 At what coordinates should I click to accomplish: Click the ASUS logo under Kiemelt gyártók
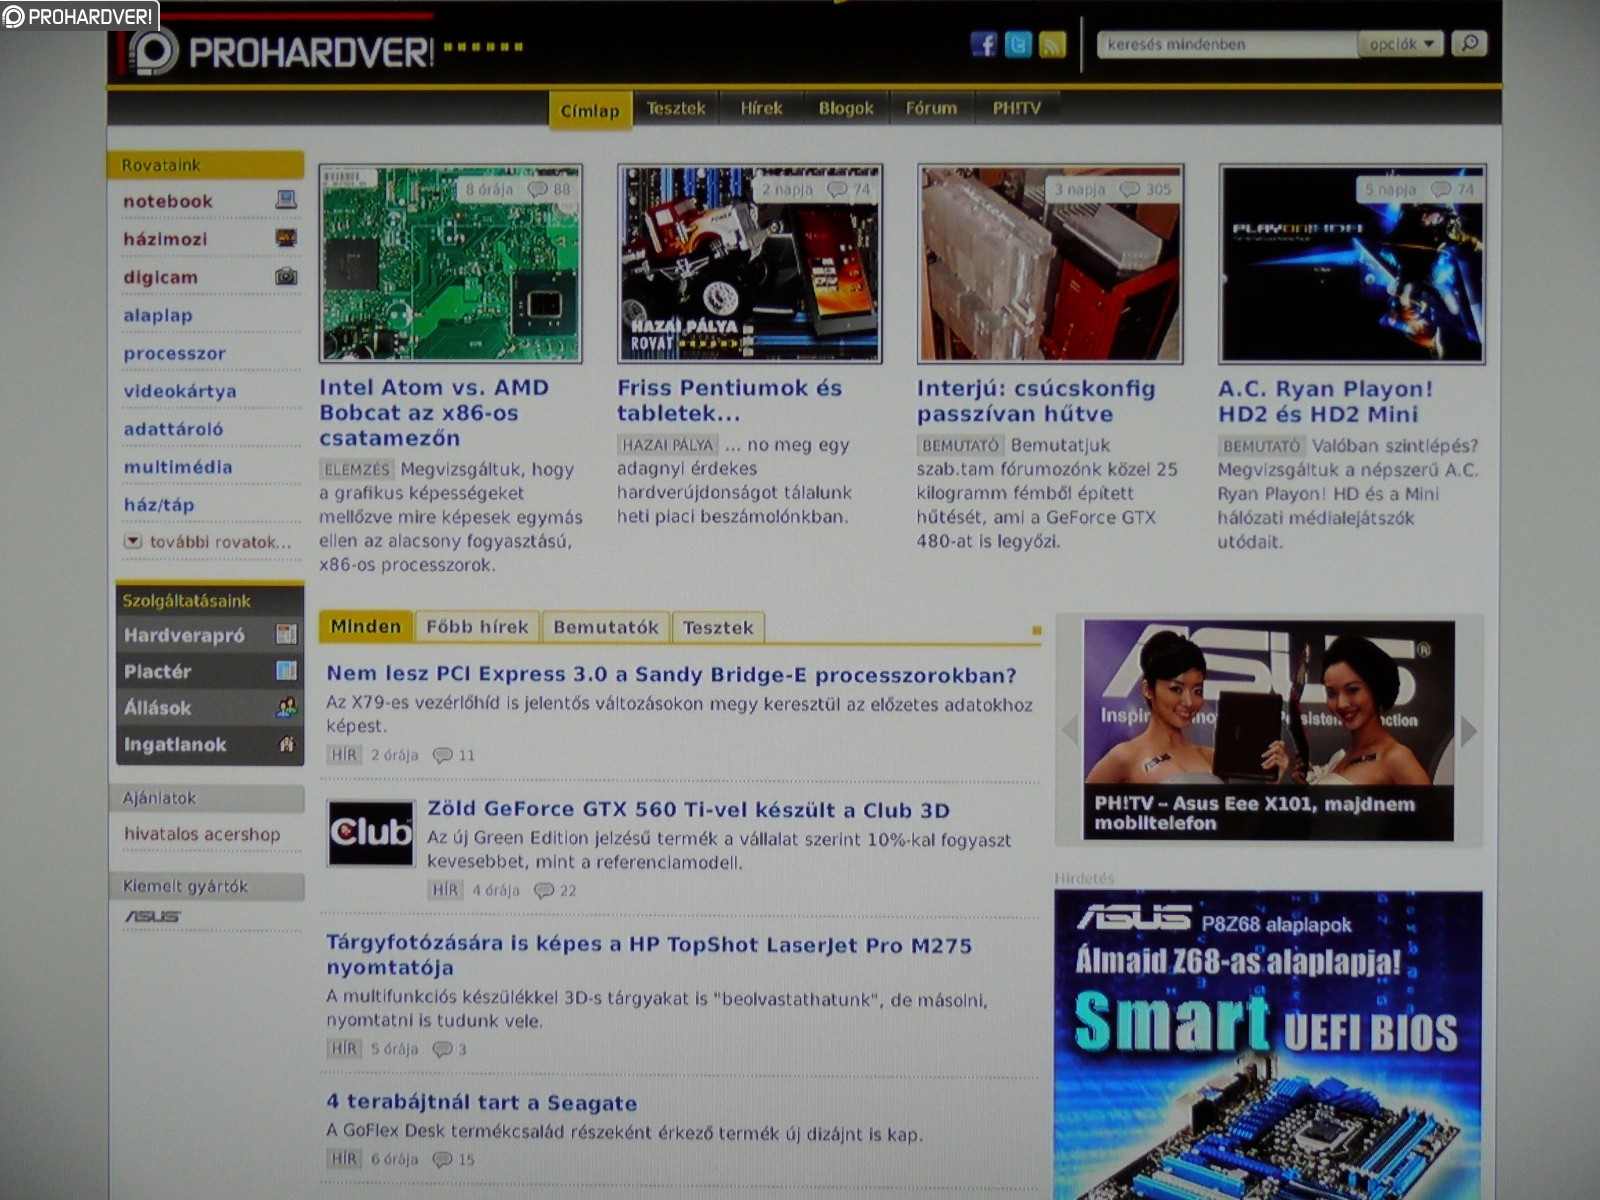153,916
